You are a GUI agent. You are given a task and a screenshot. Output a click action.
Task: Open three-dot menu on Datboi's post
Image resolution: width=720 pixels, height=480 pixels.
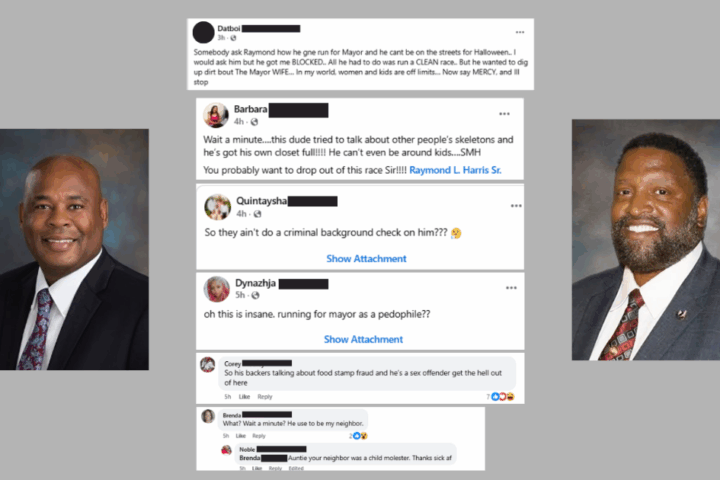(x=520, y=32)
